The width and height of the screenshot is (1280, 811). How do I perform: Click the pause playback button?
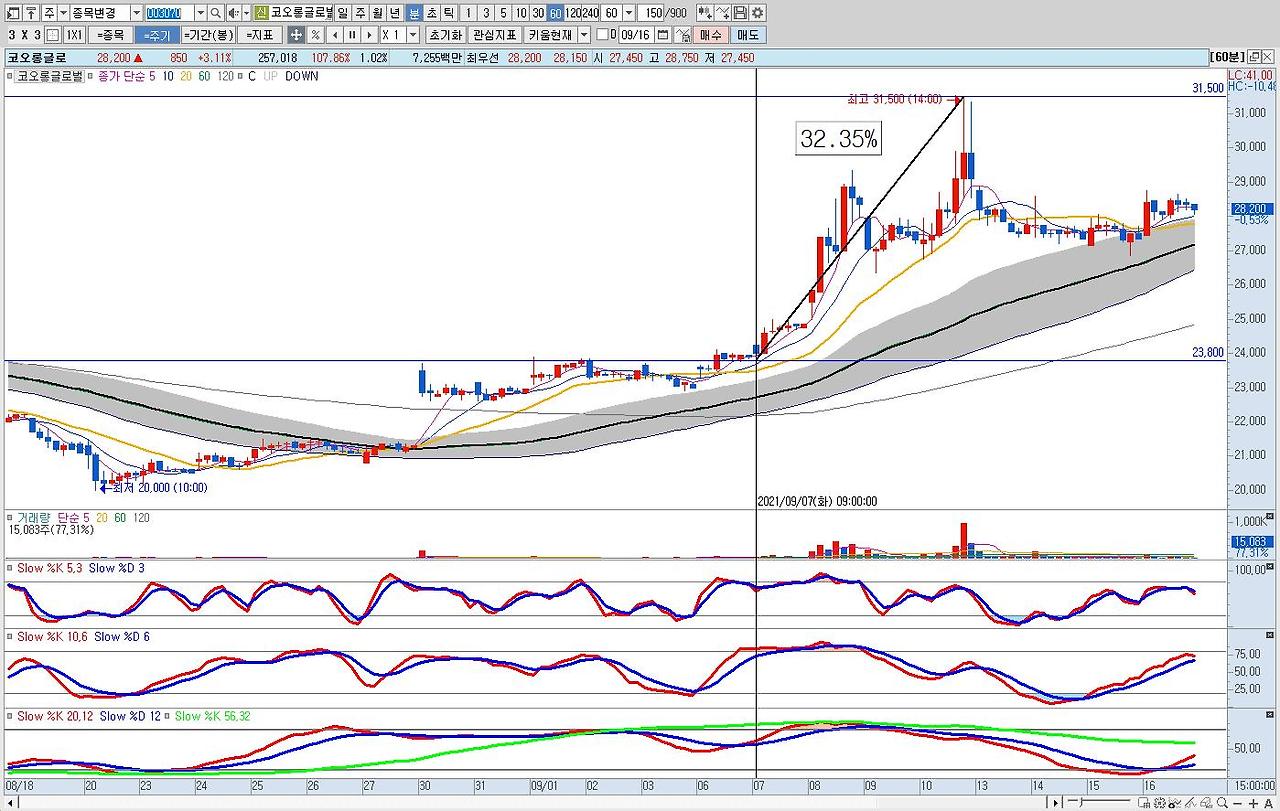tap(352, 35)
